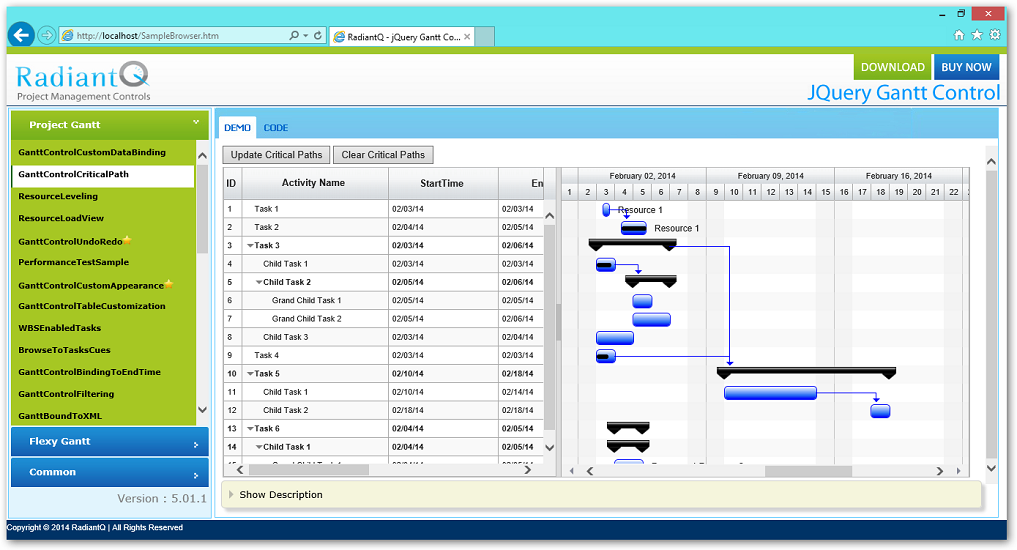Open GanttBoundToXML sample
The height and width of the screenshot is (550, 1017).
coord(60,416)
